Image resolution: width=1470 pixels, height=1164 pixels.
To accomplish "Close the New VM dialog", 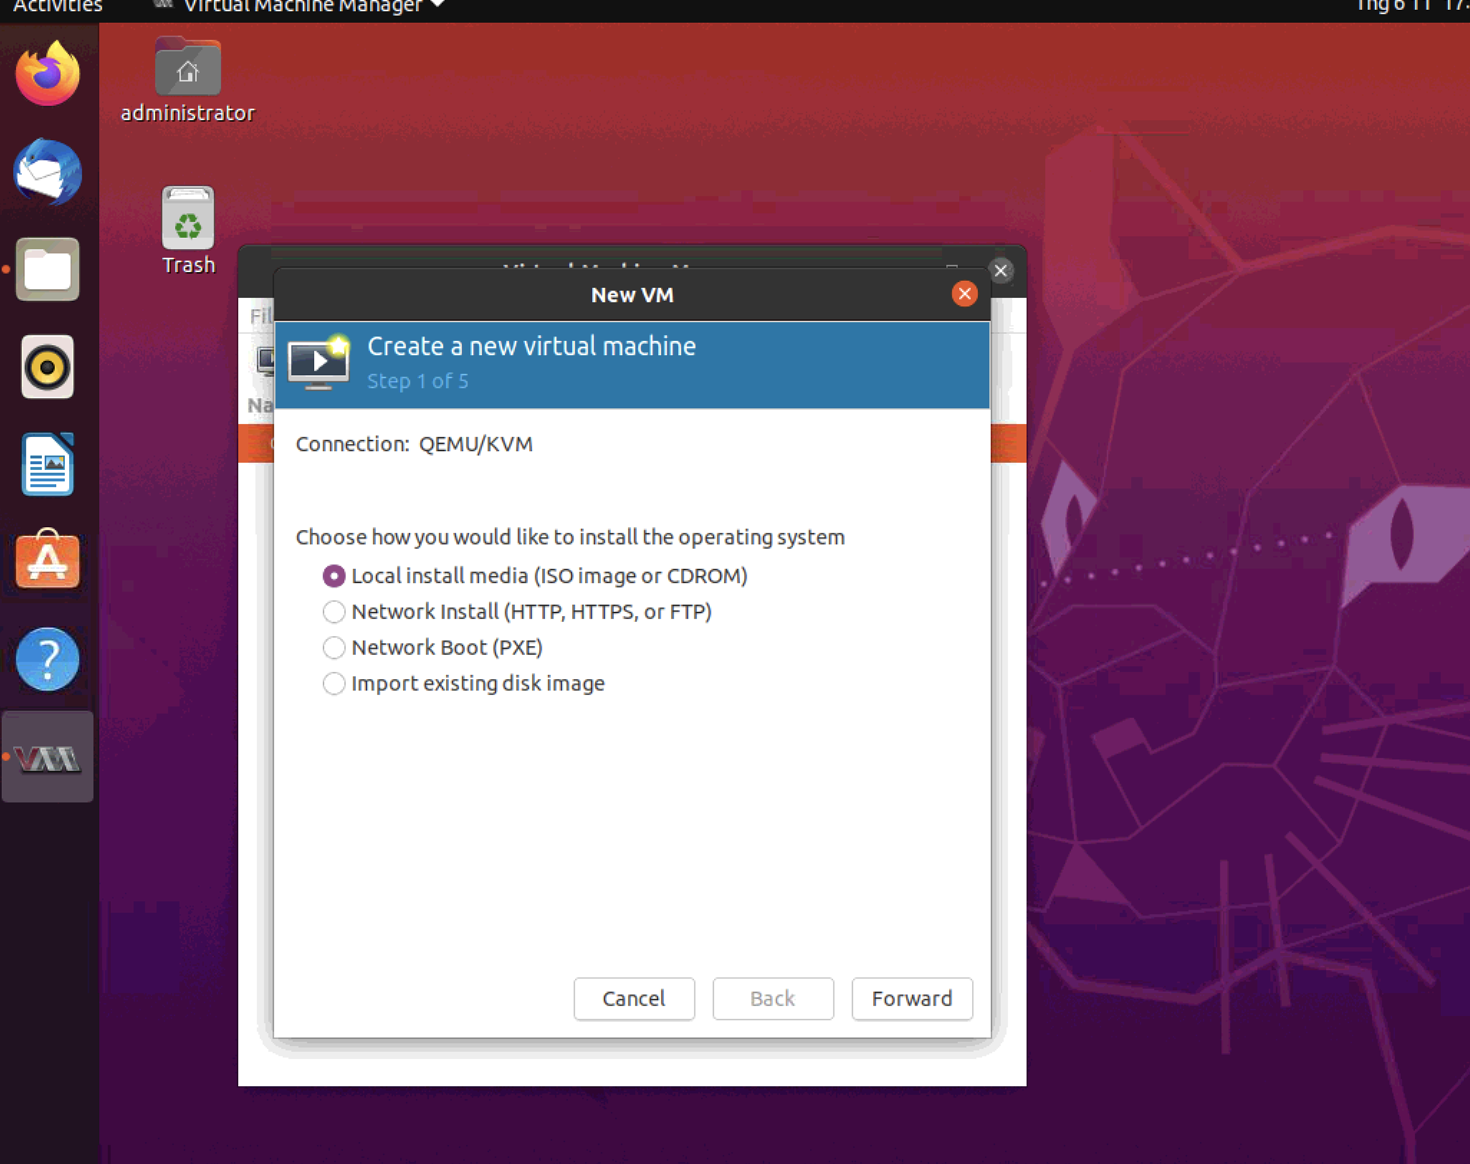I will (x=964, y=294).
